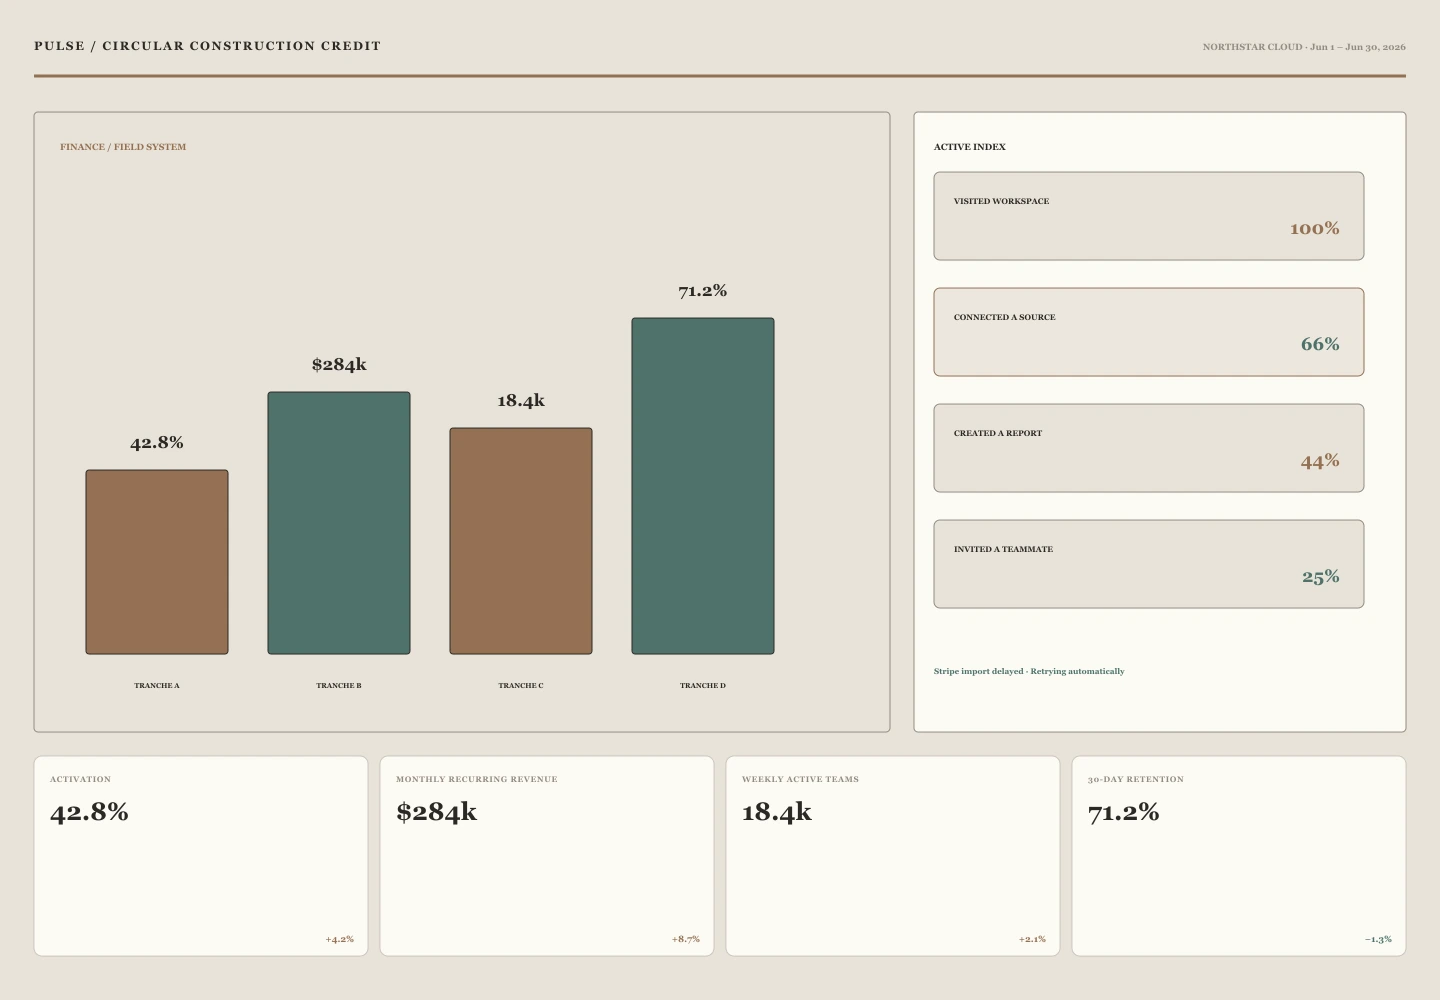Click the large 71.2% figure in the 30-Day Retention card
The image size is (1440, 1000).
click(x=1124, y=812)
